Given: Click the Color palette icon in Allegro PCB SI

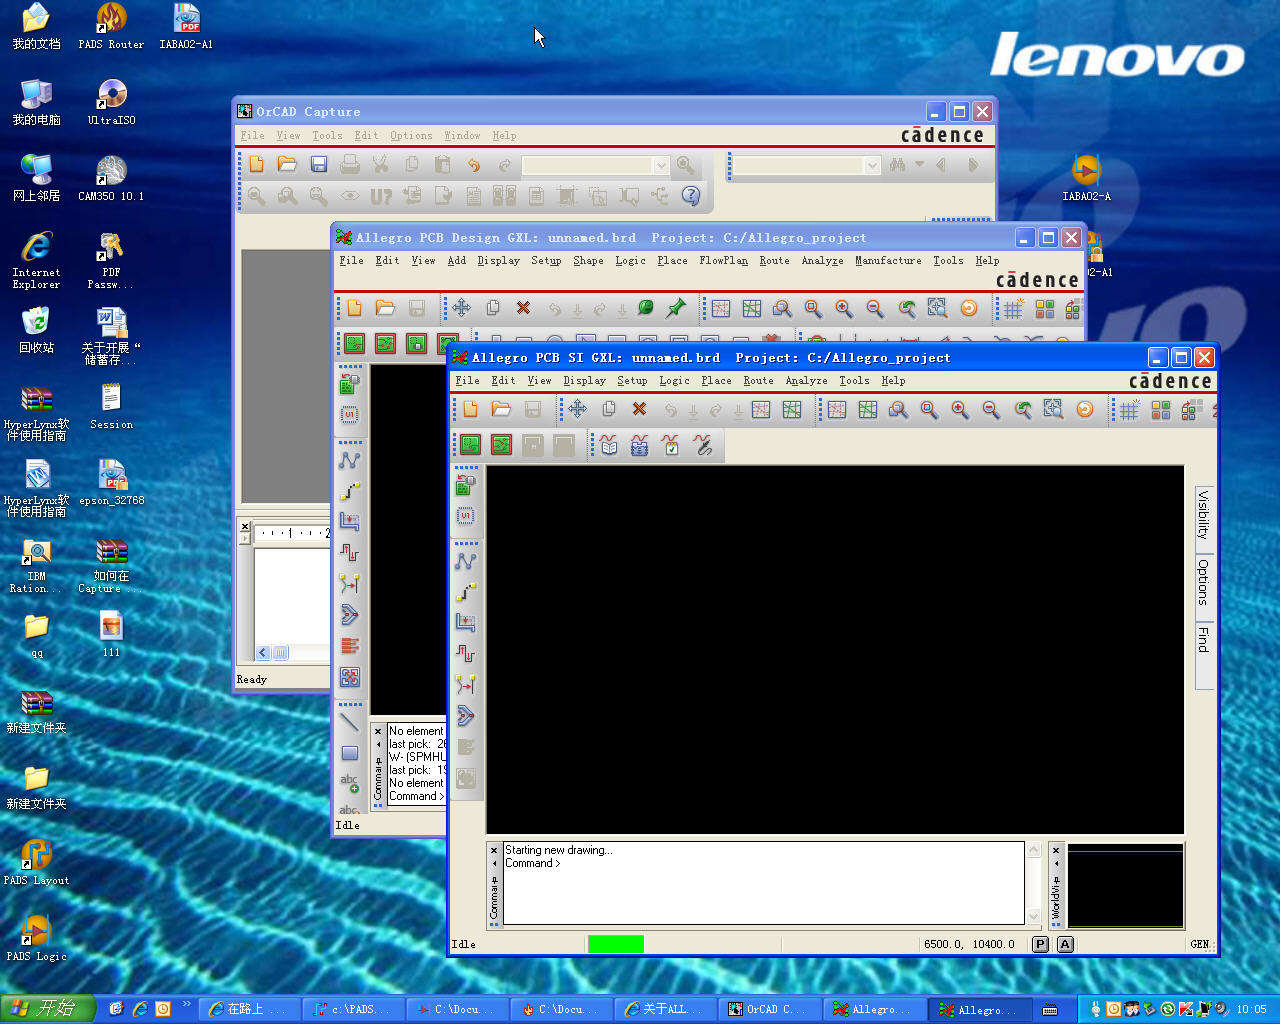Looking at the screenshot, I should [x=1160, y=409].
